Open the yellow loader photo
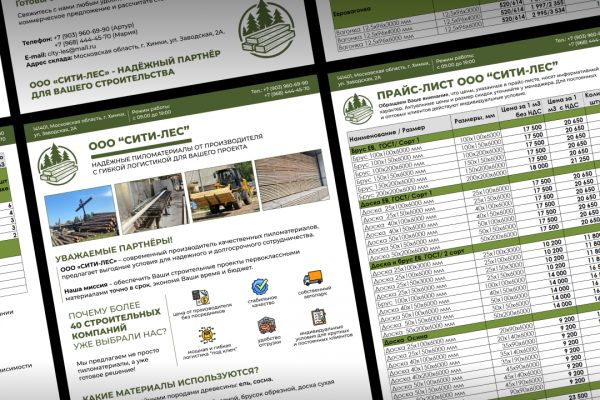This screenshot has width=600, height=400. [223, 191]
